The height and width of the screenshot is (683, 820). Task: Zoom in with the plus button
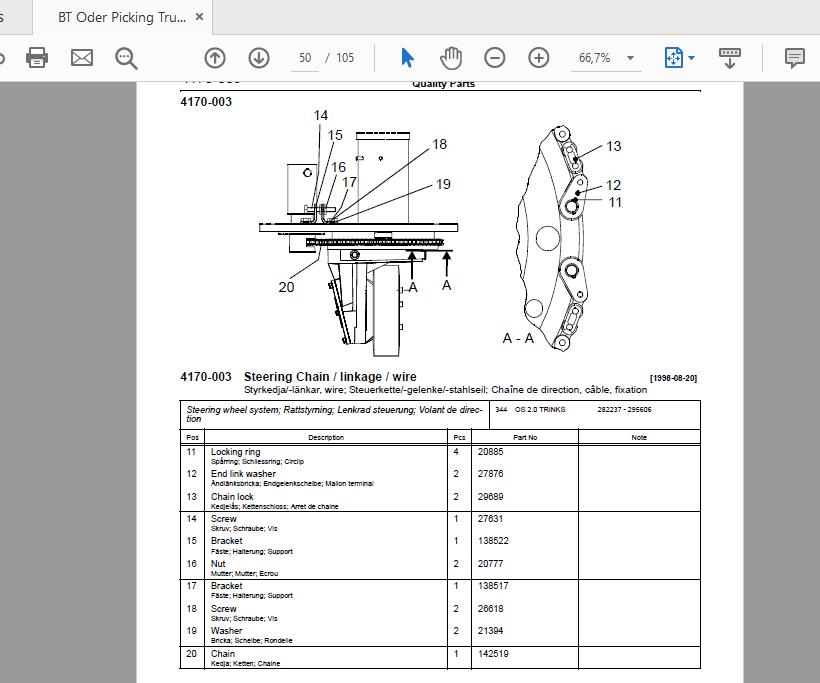click(539, 58)
